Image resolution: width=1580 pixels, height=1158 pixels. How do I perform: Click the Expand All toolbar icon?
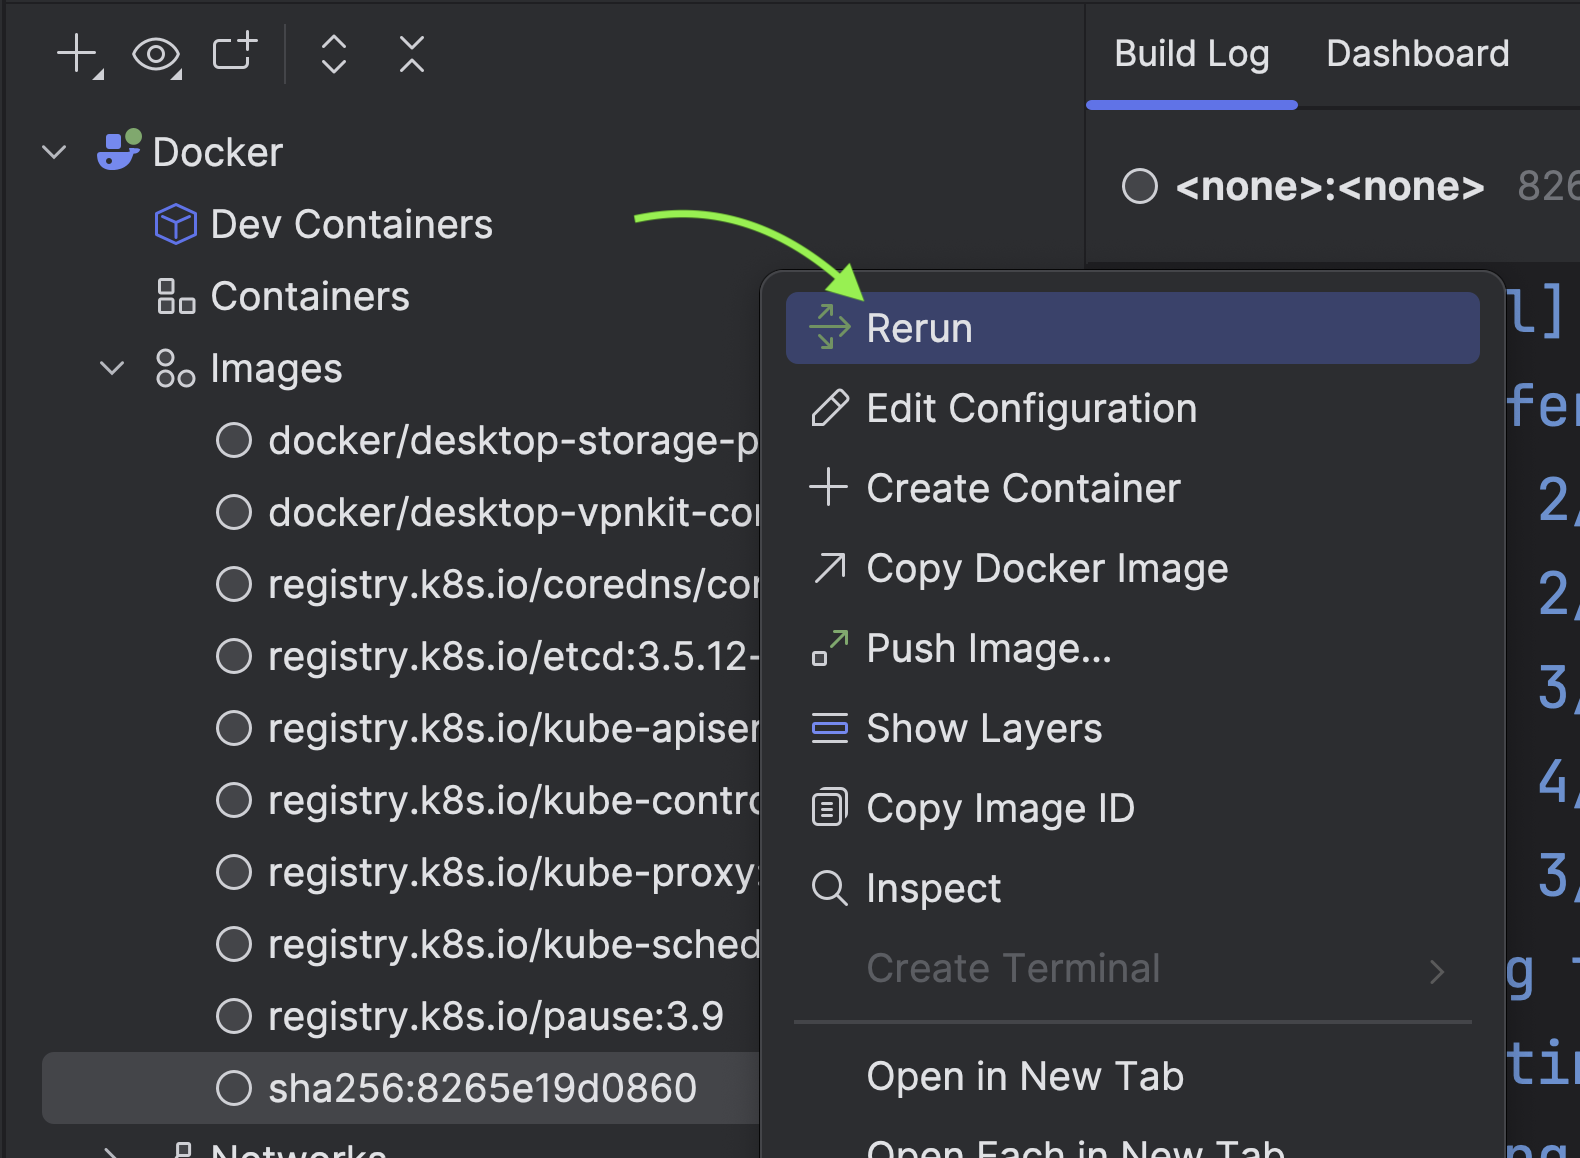pos(334,54)
